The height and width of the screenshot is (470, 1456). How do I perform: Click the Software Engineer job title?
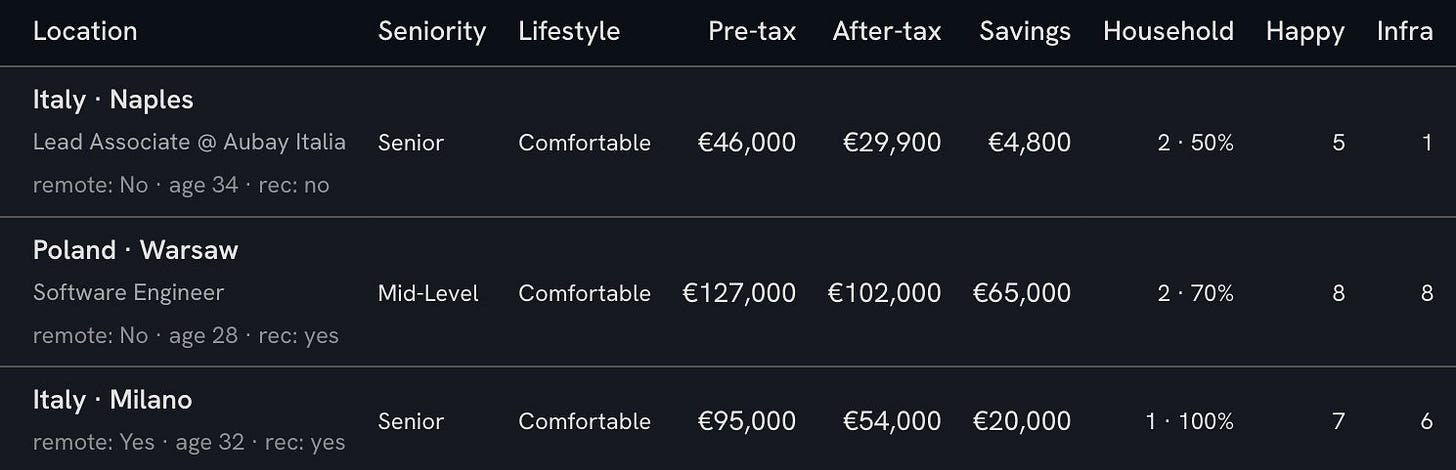[x=128, y=292]
